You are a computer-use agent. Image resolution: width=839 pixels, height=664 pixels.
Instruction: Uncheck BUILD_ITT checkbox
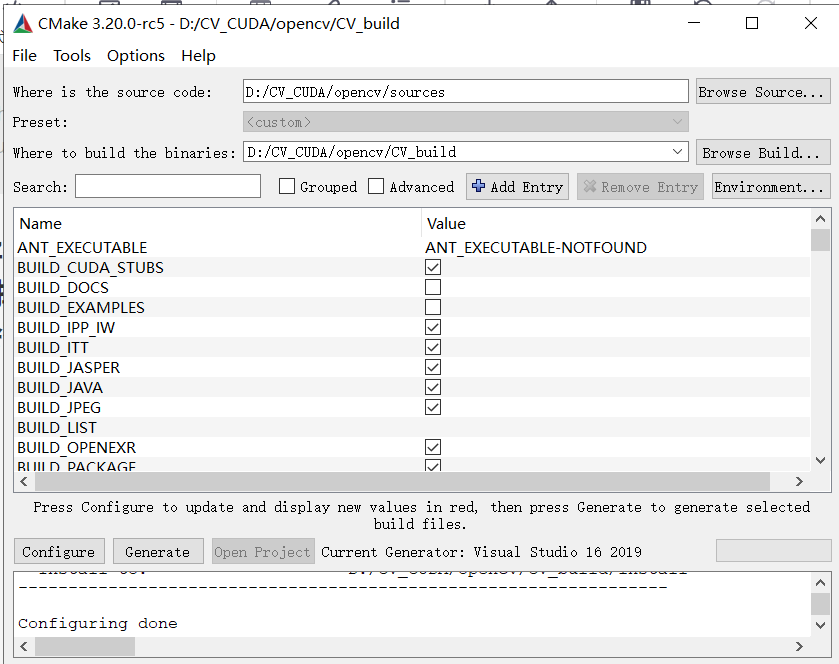click(x=433, y=347)
